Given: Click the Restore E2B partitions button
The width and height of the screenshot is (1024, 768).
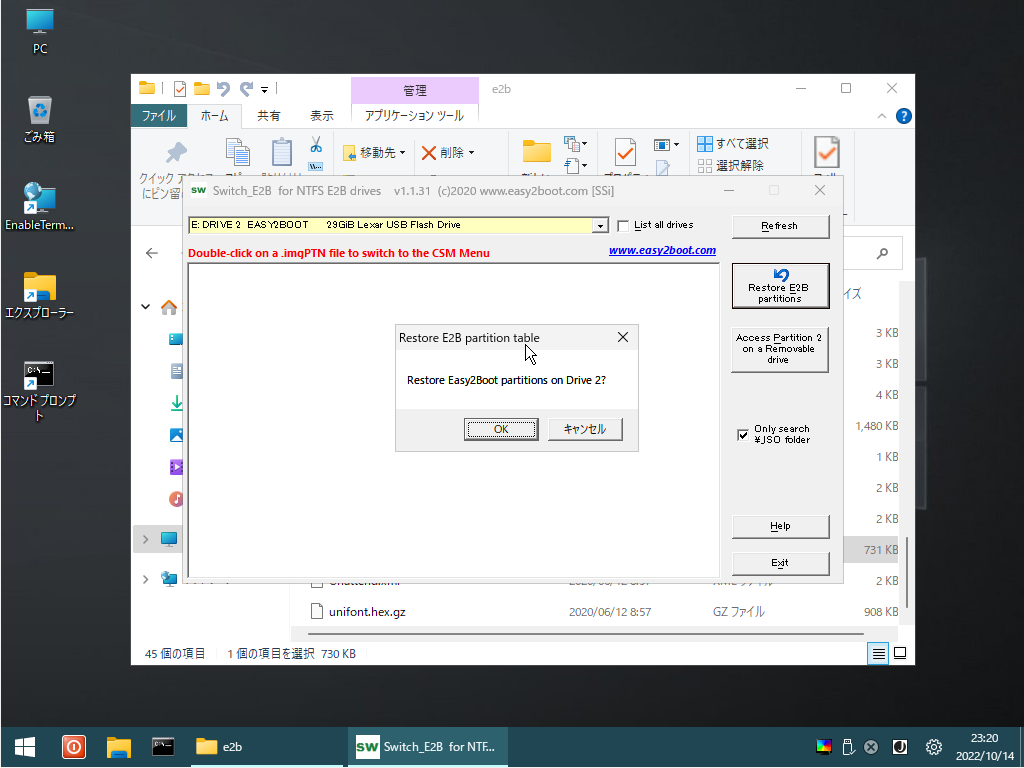Looking at the screenshot, I should click(x=780, y=286).
